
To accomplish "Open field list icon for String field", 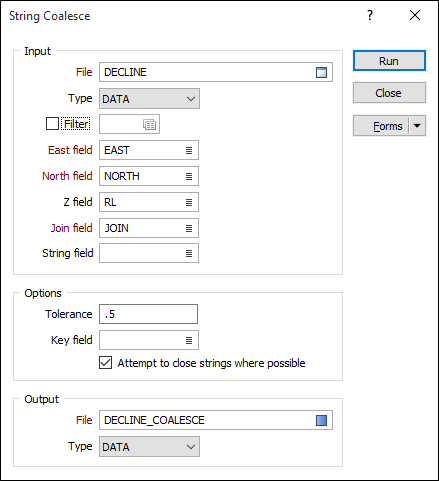I will [189, 253].
